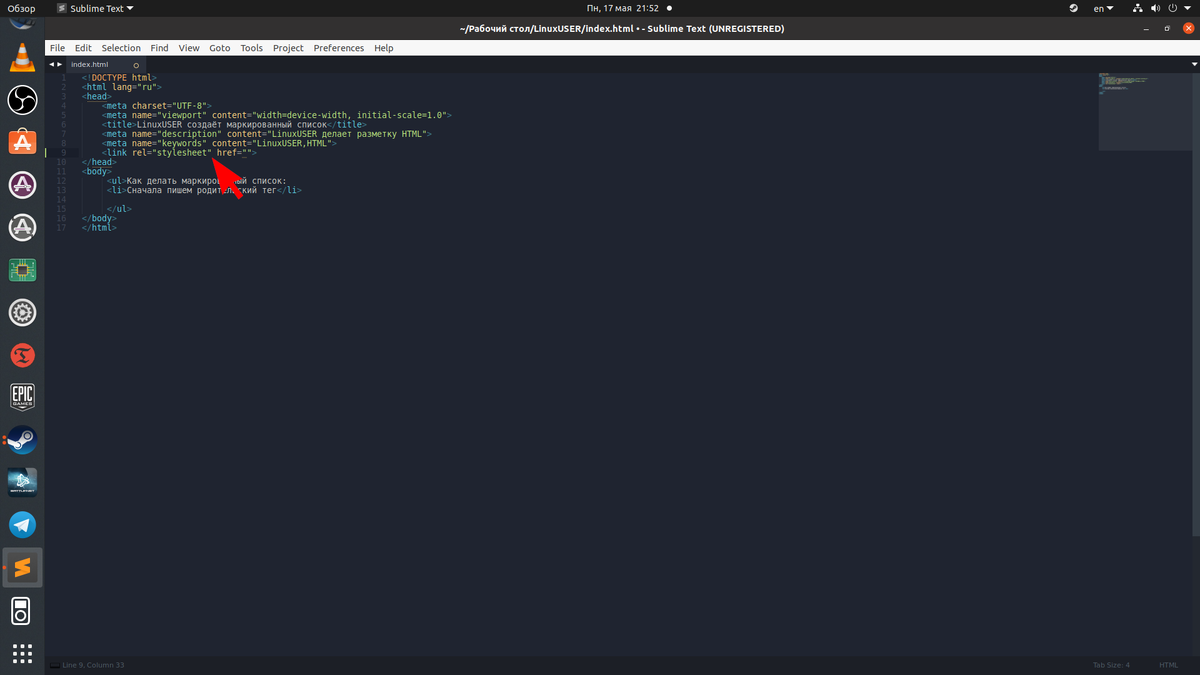Open the green CPU chip dock icon
Screen dimensions: 1200x675
tap(22, 270)
